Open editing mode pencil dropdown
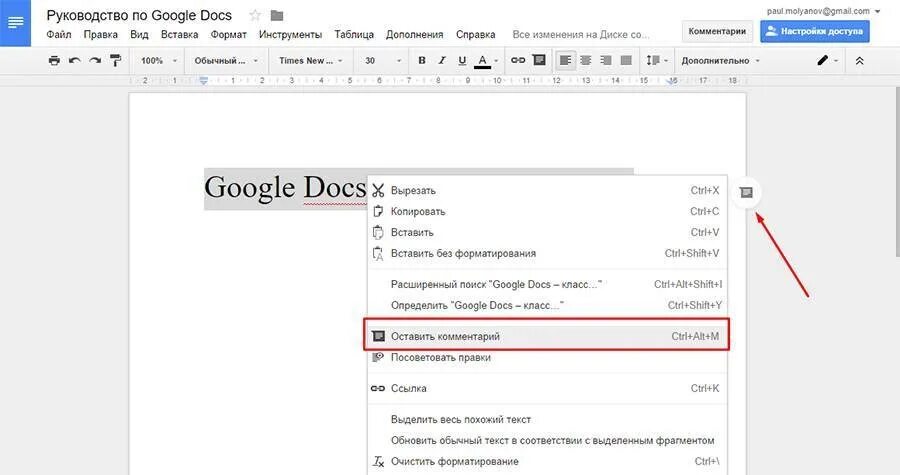900x475 pixels. coord(828,60)
